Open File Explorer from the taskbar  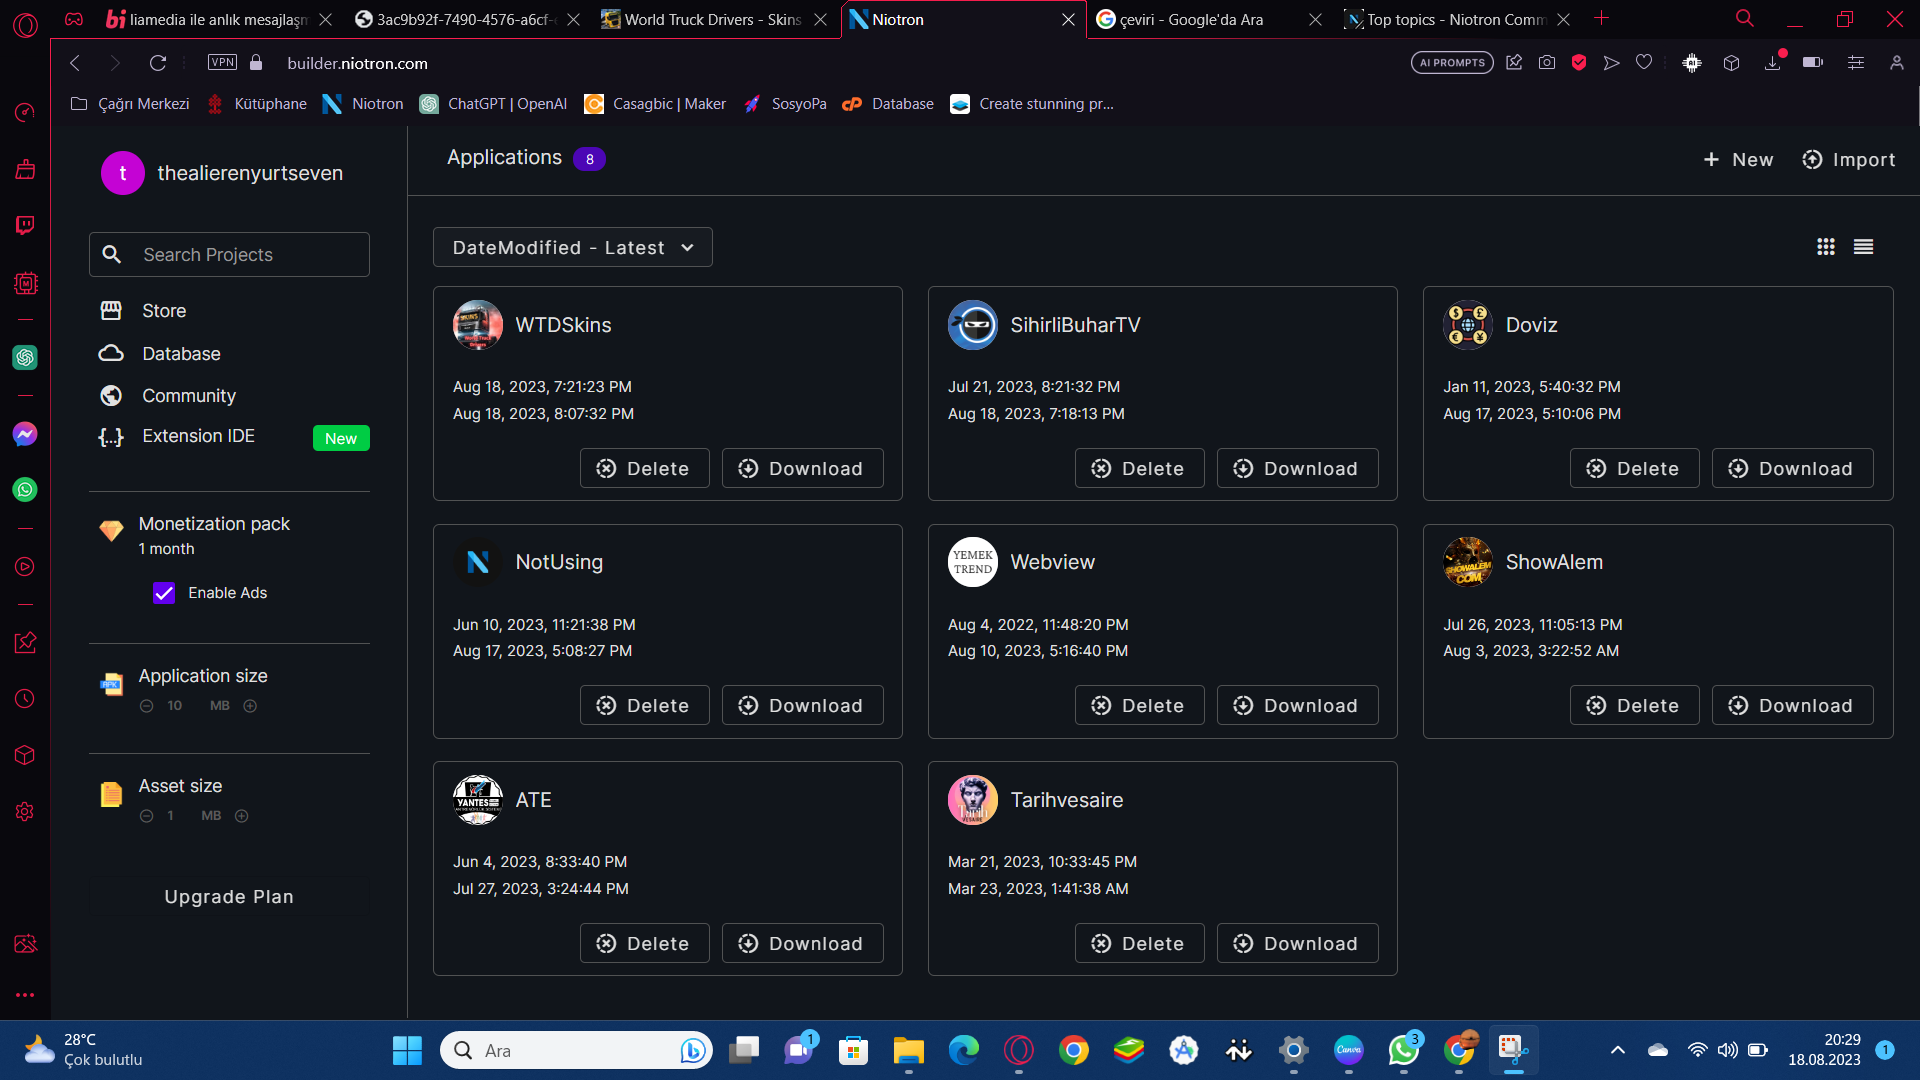tap(908, 1050)
